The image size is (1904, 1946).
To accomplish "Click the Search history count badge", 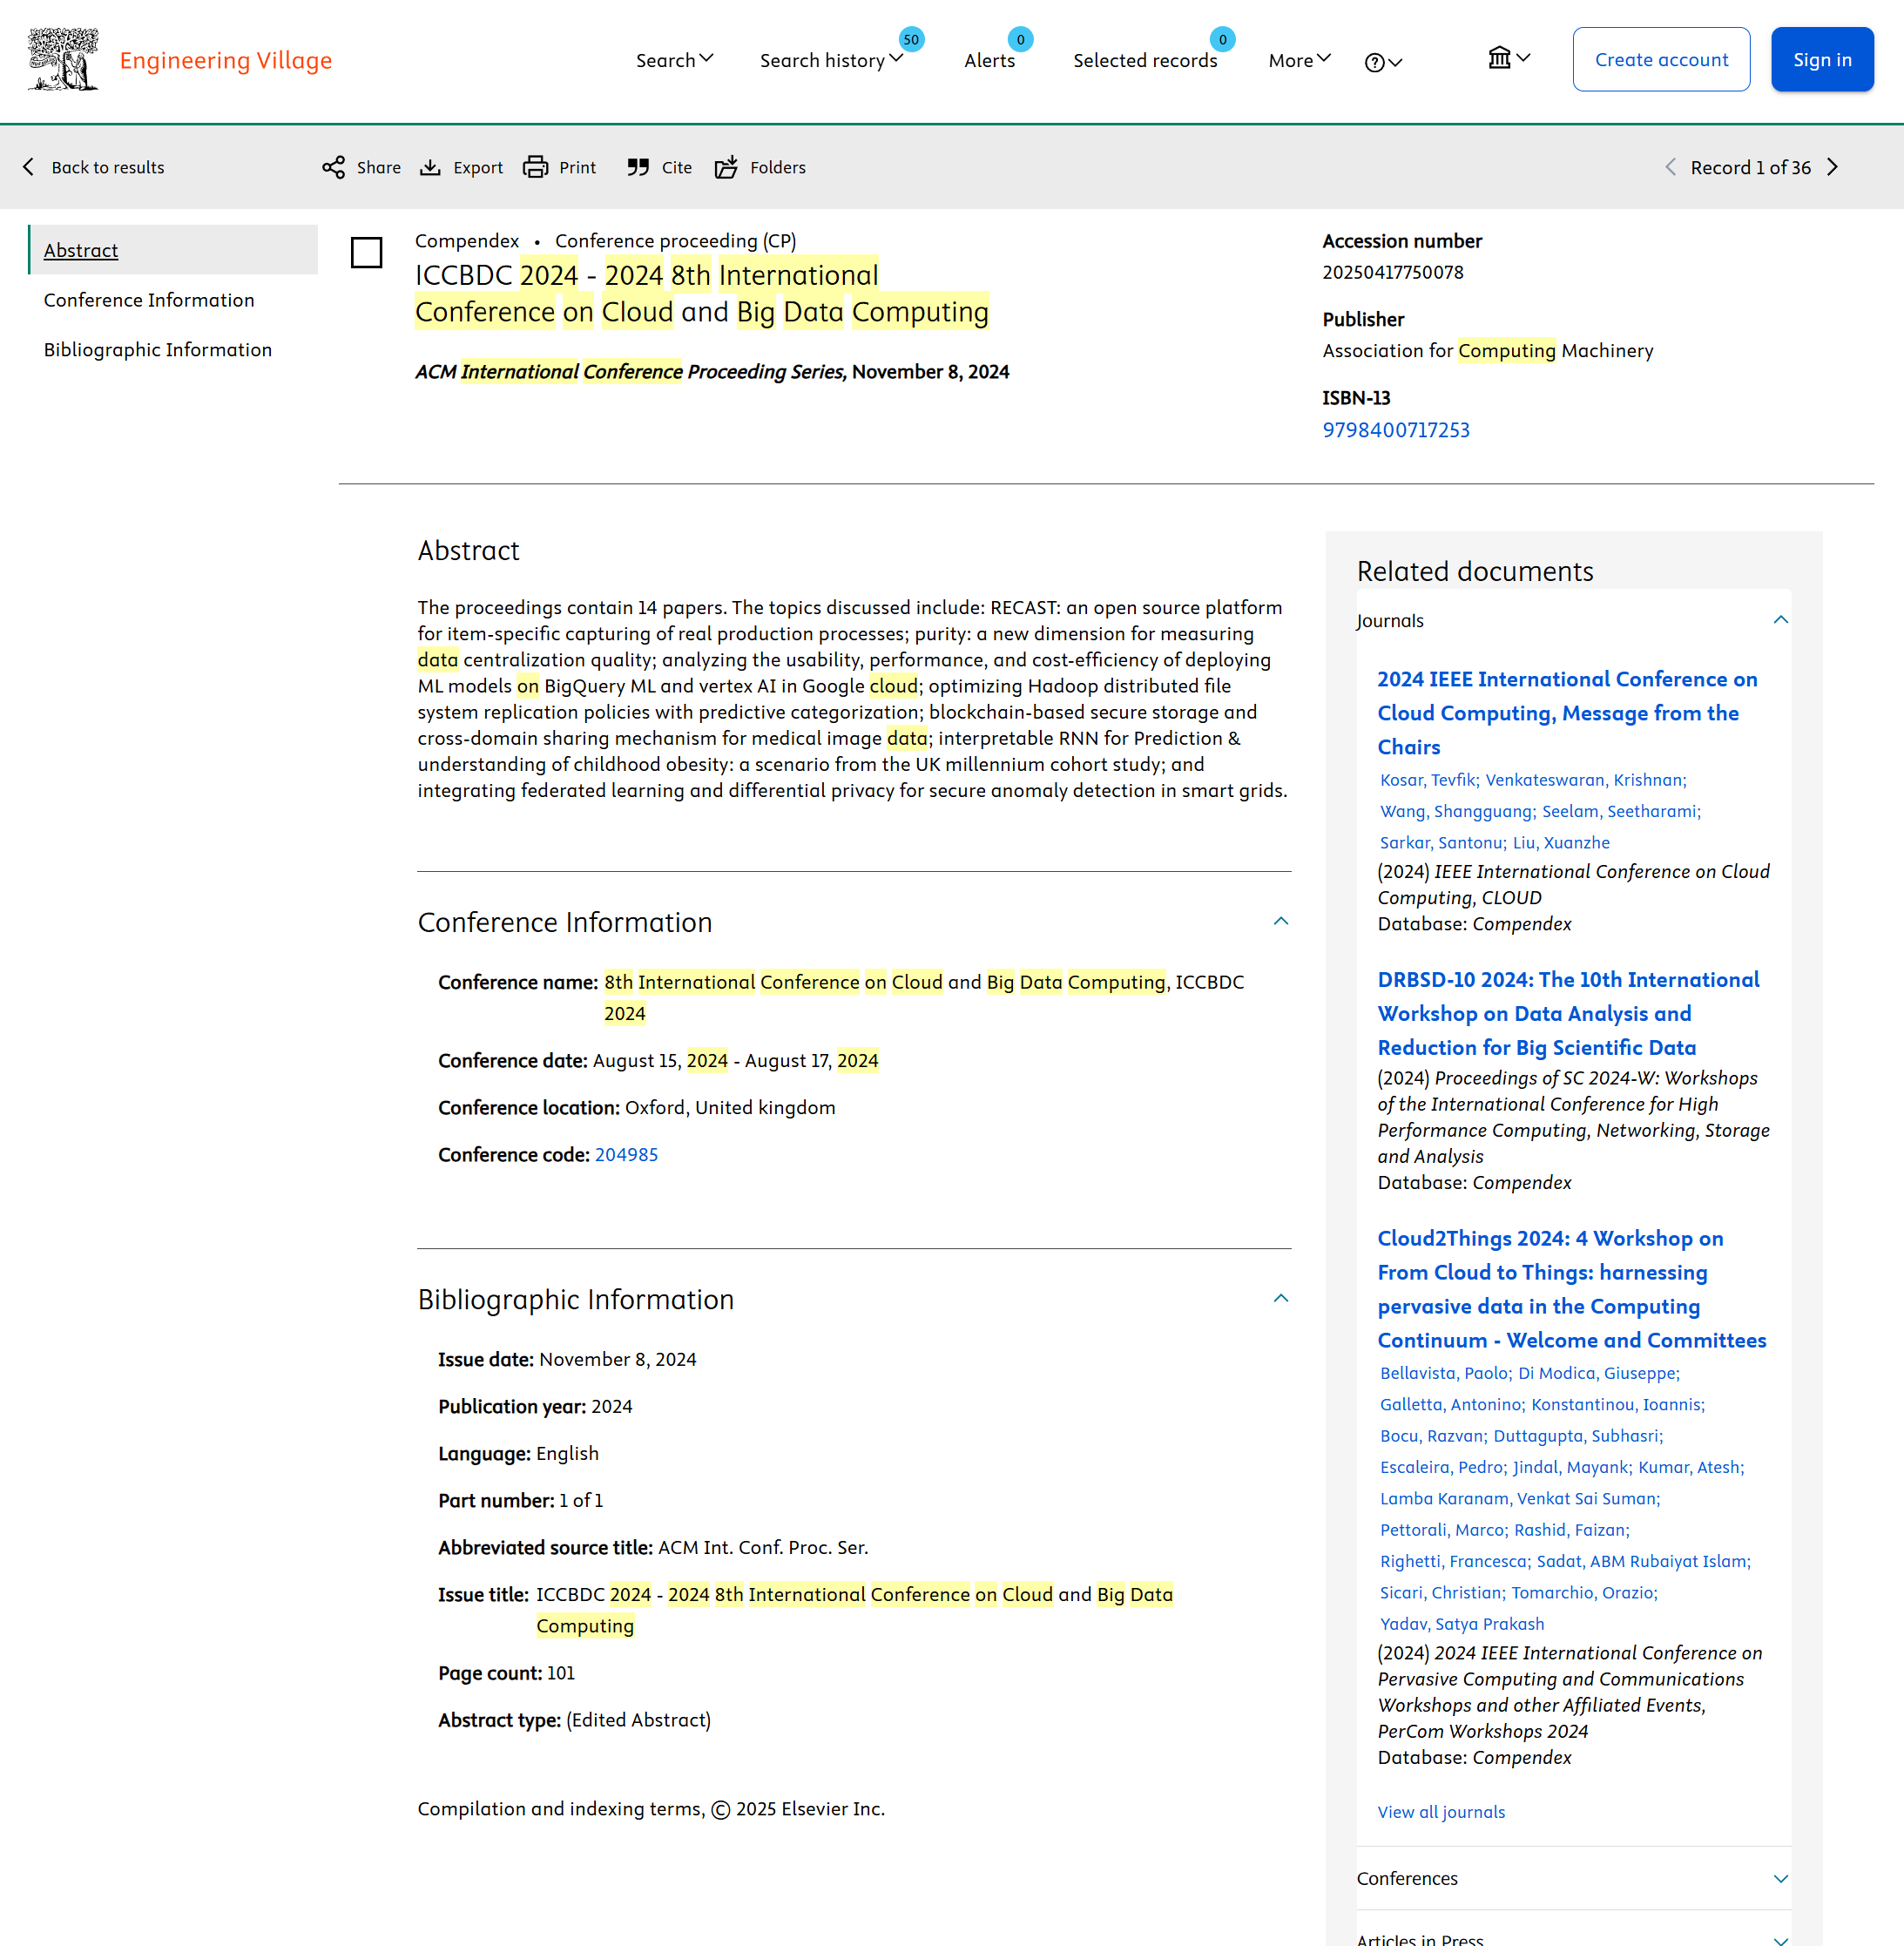I will pyautogui.click(x=911, y=40).
